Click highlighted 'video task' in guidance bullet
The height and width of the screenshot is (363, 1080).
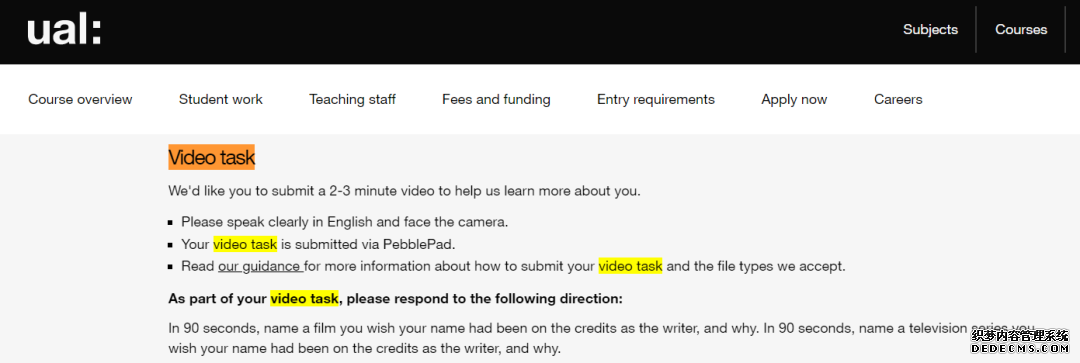click(x=630, y=266)
